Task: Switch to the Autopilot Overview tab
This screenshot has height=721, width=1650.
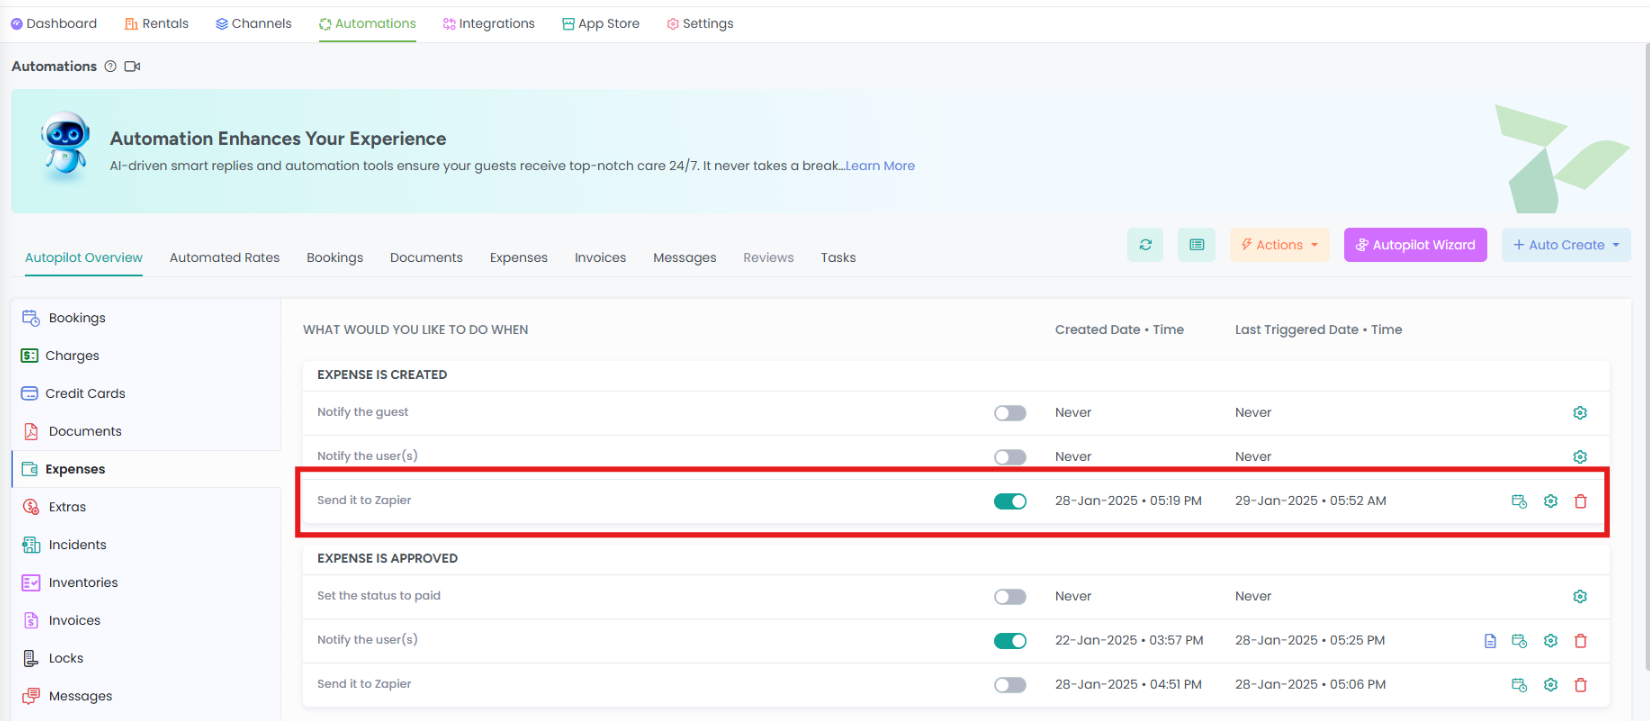Action: [84, 257]
